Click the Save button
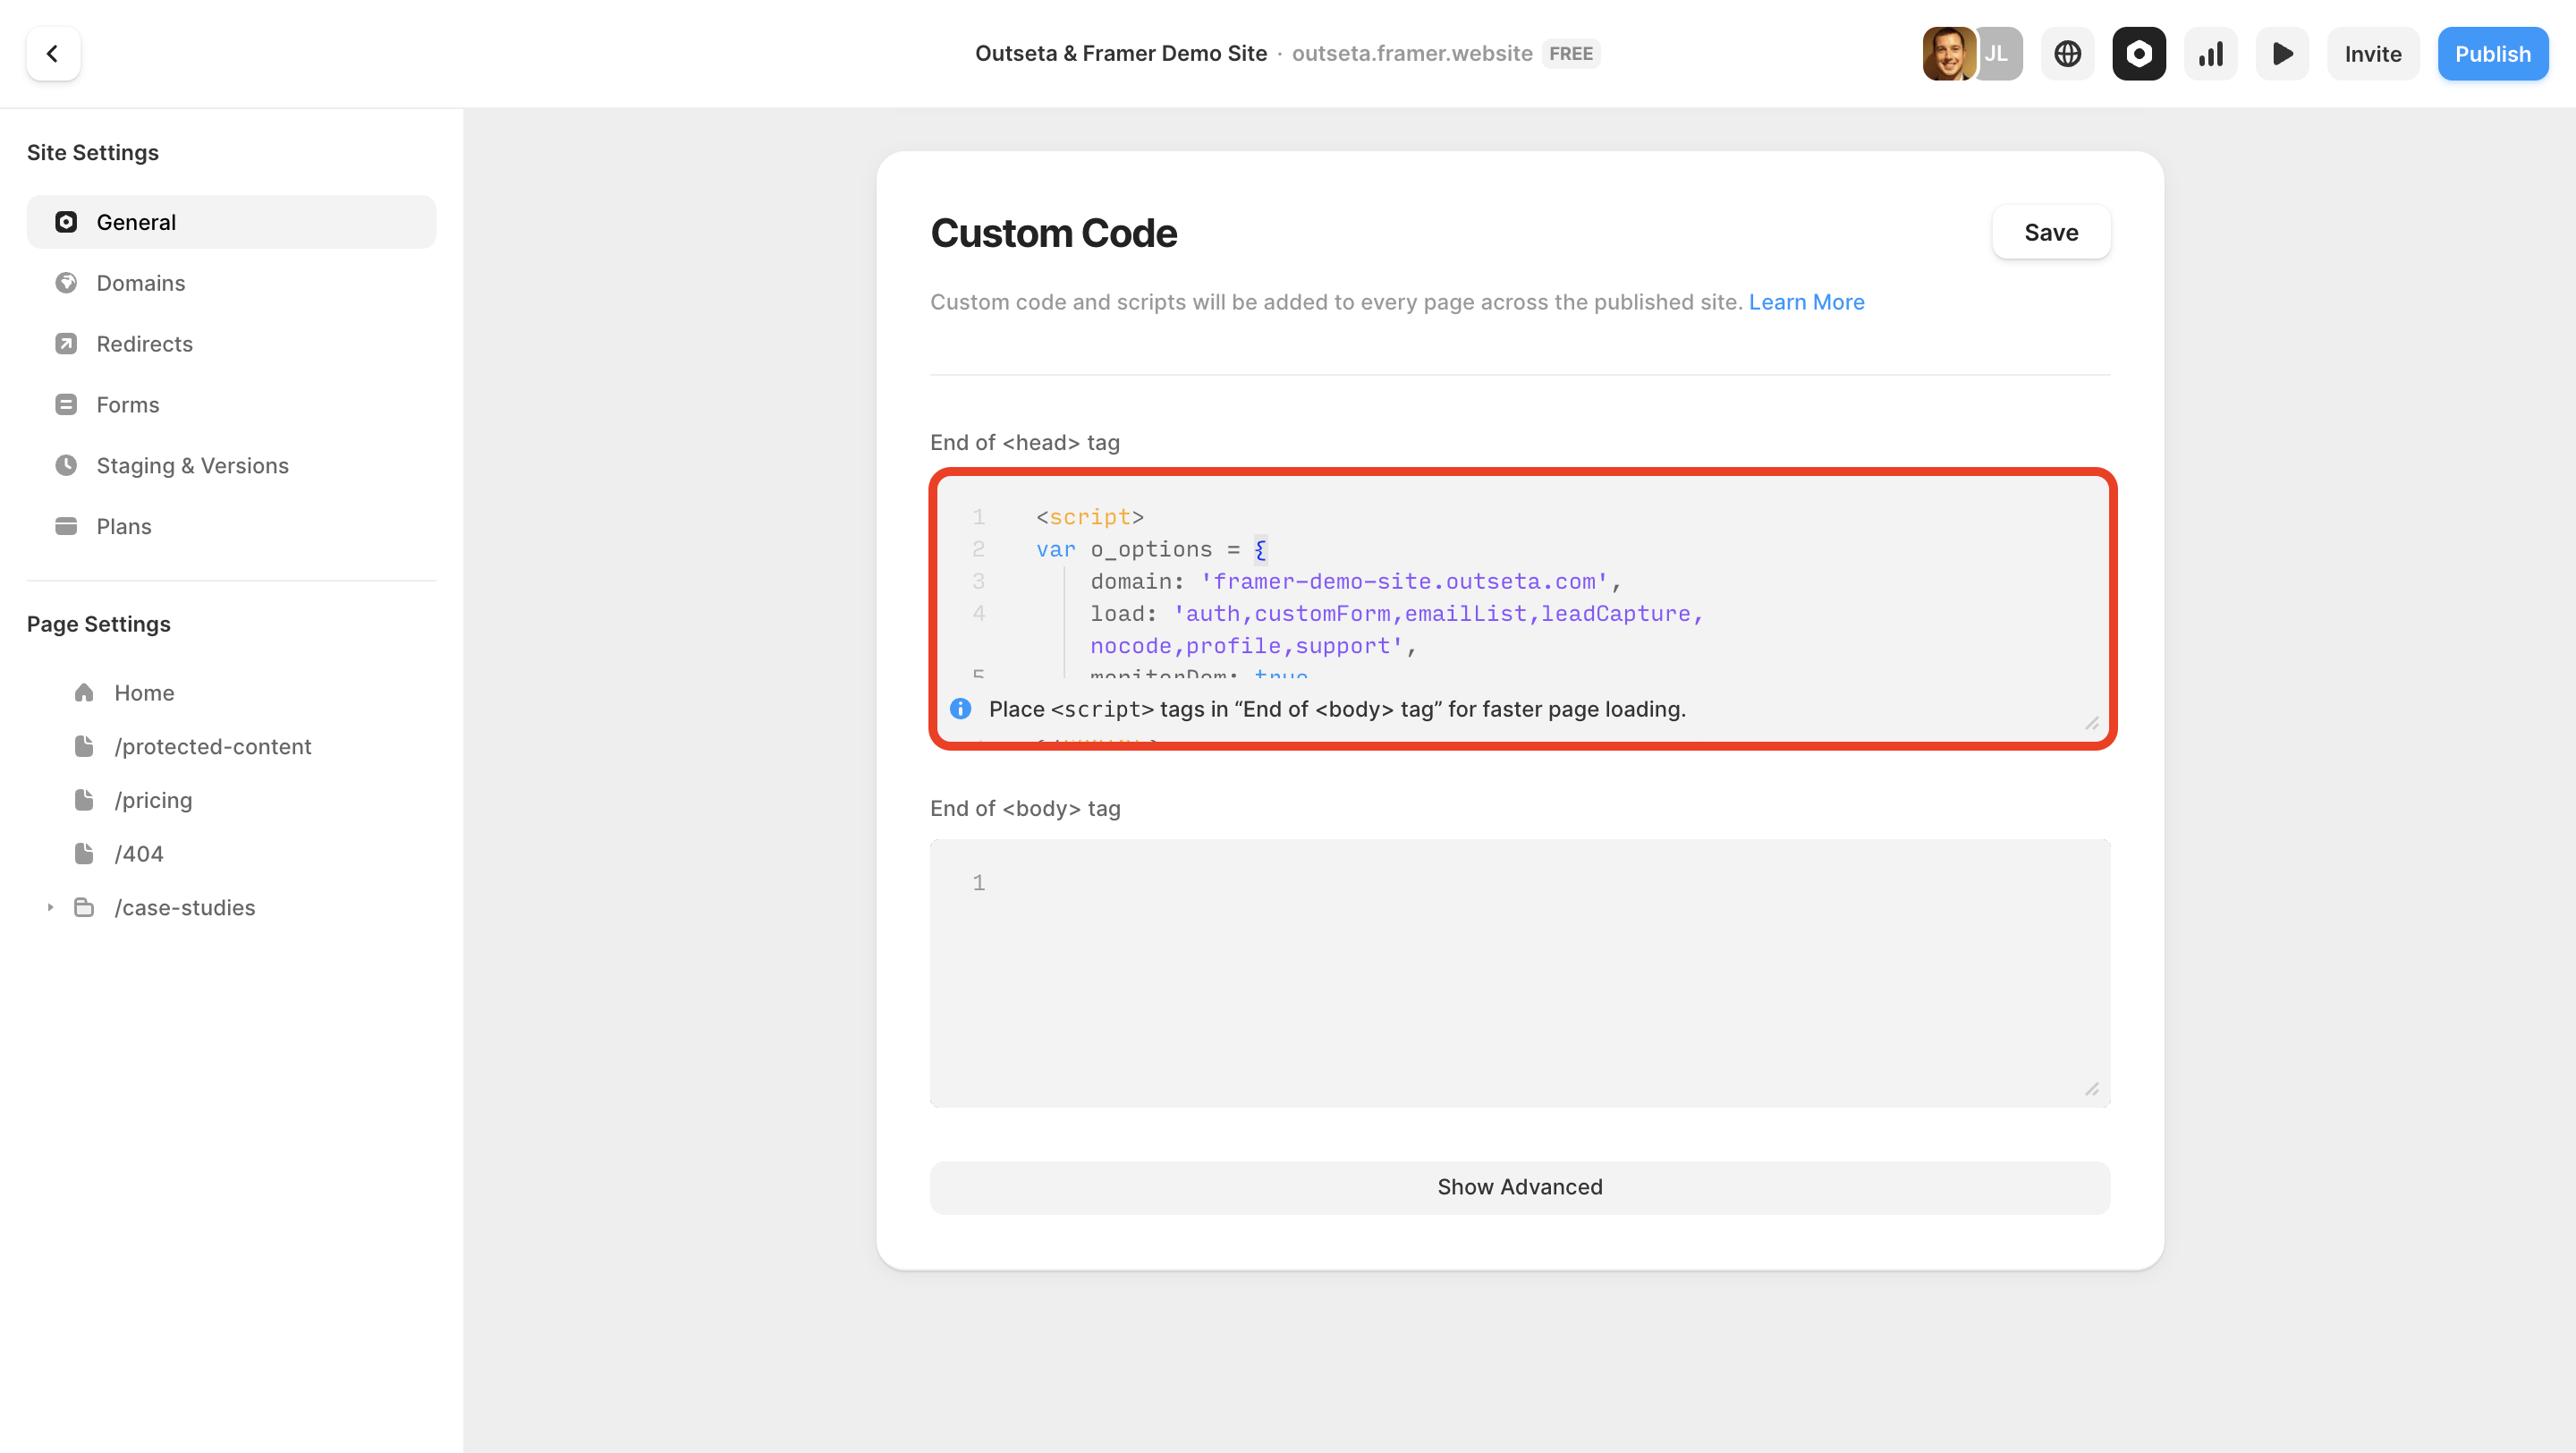Screen dimensions: 2576x1453 (2050, 232)
